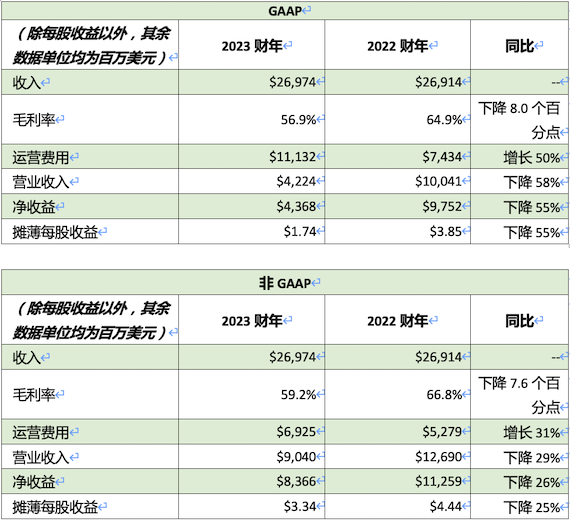This screenshot has width=570, height=521.
Task: Select the 下降 25% cell
Action: coord(519,506)
